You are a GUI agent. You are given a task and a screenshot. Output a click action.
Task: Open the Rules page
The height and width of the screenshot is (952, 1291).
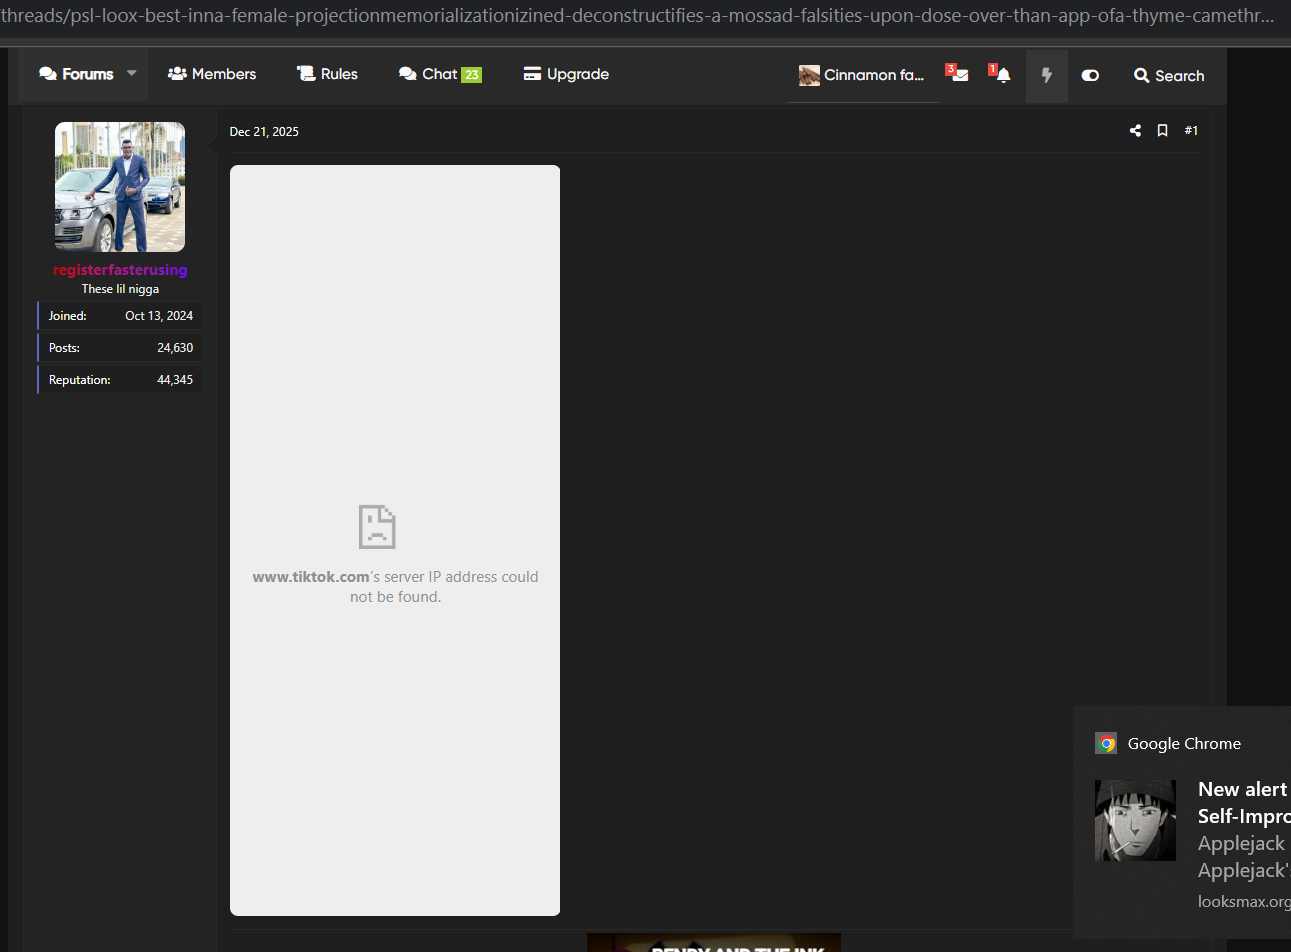327,74
